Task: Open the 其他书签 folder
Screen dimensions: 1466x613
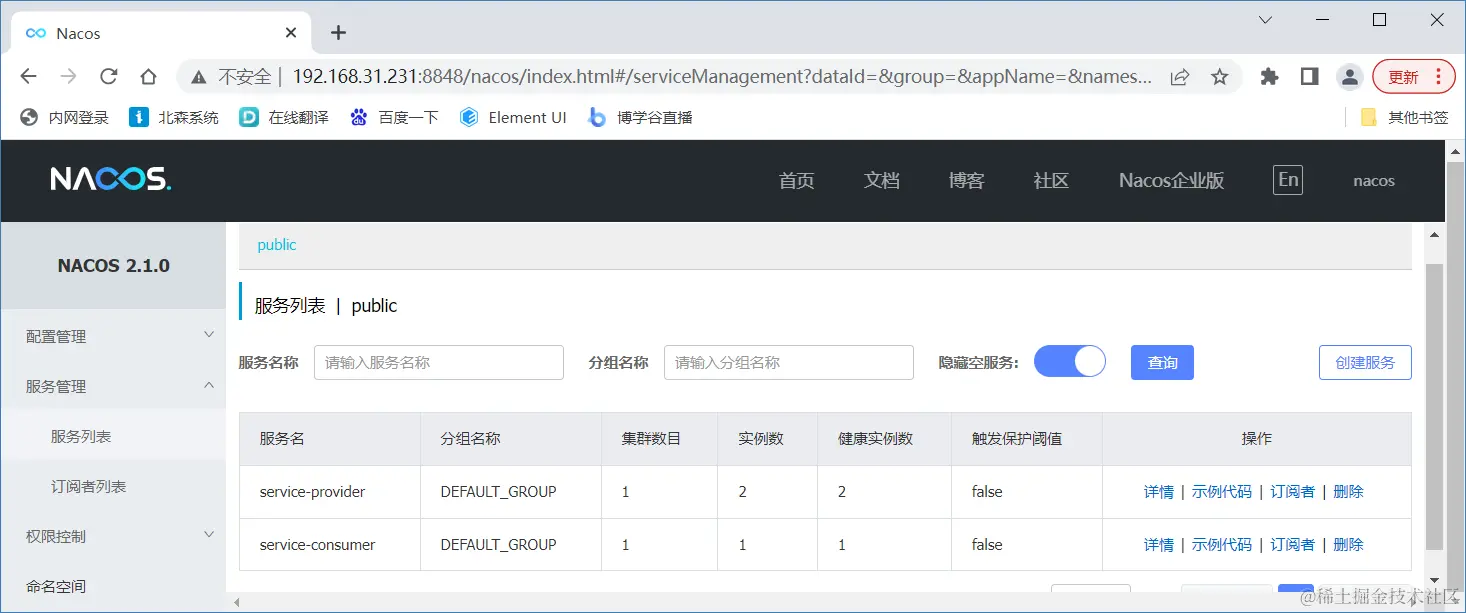Action: tap(1404, 118)
